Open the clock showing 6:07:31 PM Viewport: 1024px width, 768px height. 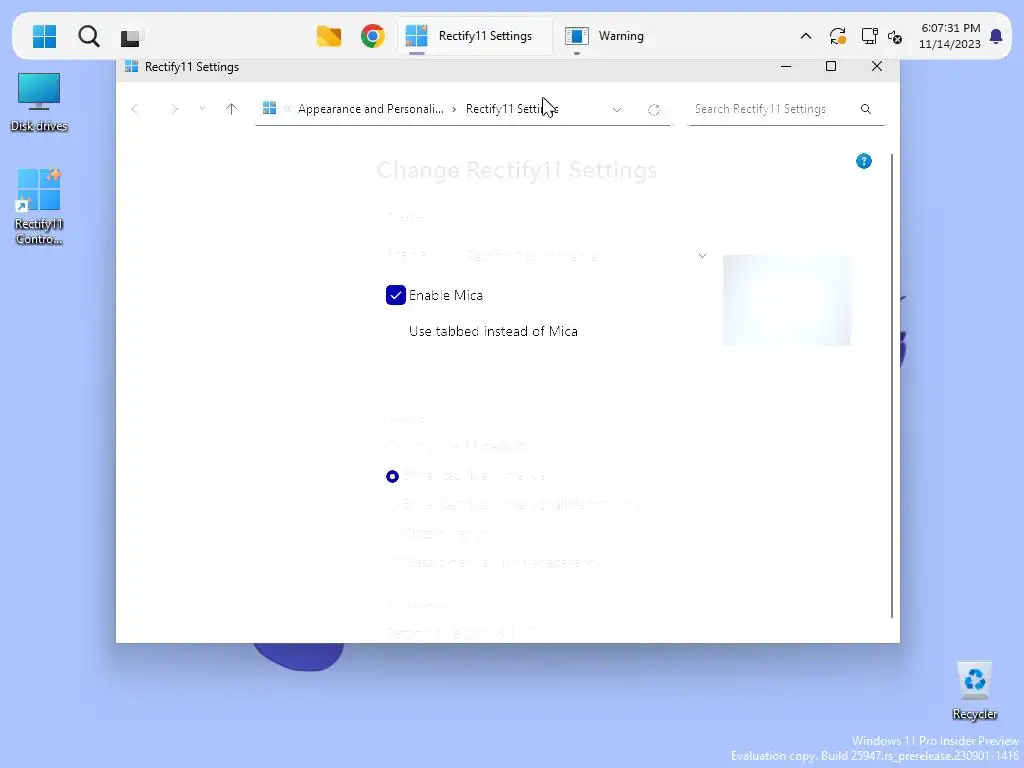click(x=950, y=36)
